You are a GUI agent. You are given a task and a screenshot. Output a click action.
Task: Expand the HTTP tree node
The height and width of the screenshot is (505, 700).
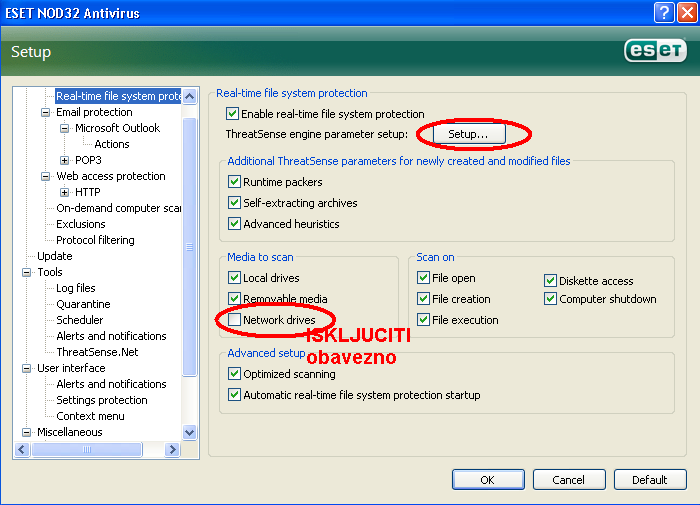pos(65,192)
